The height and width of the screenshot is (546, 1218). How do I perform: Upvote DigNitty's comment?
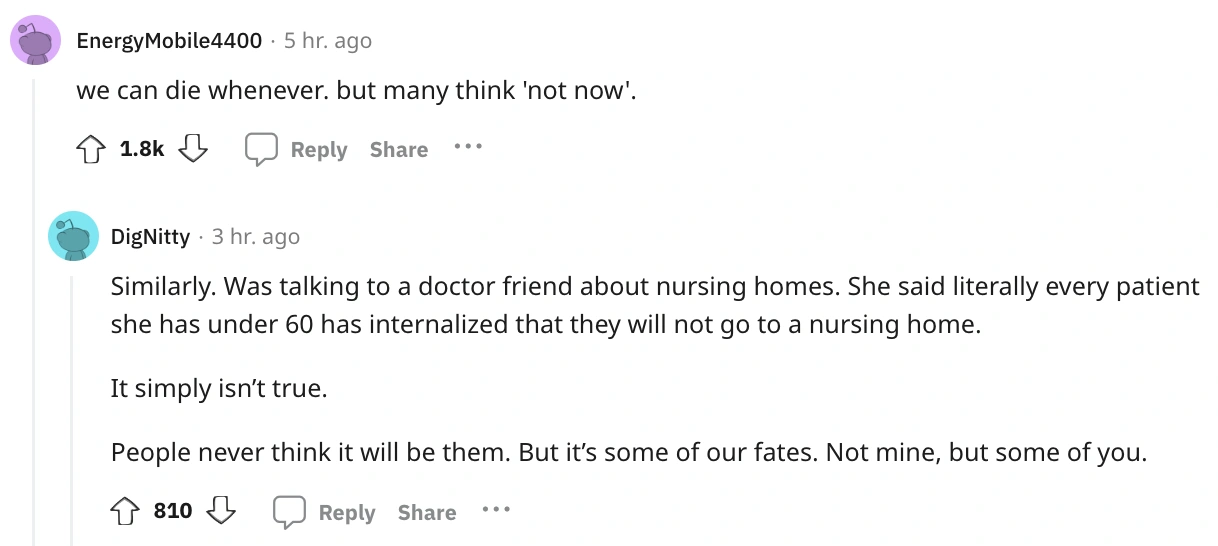click(126, 512)
